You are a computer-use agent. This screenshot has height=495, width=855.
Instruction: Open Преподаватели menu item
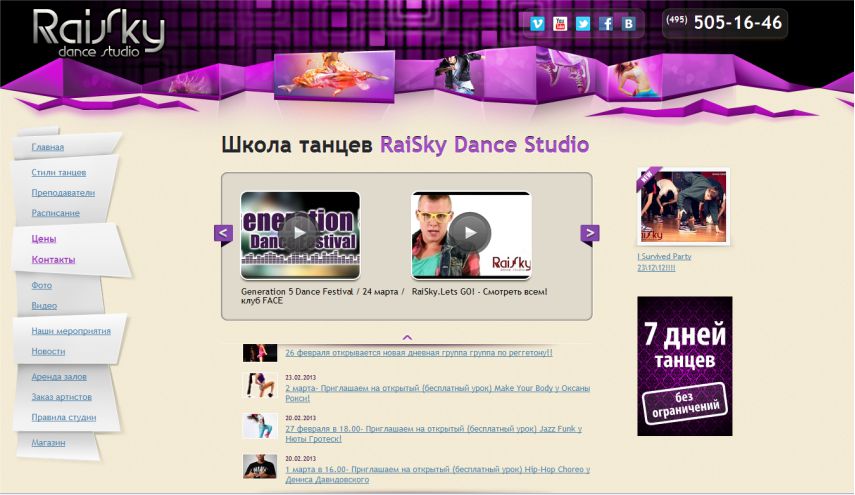(63, 192)
